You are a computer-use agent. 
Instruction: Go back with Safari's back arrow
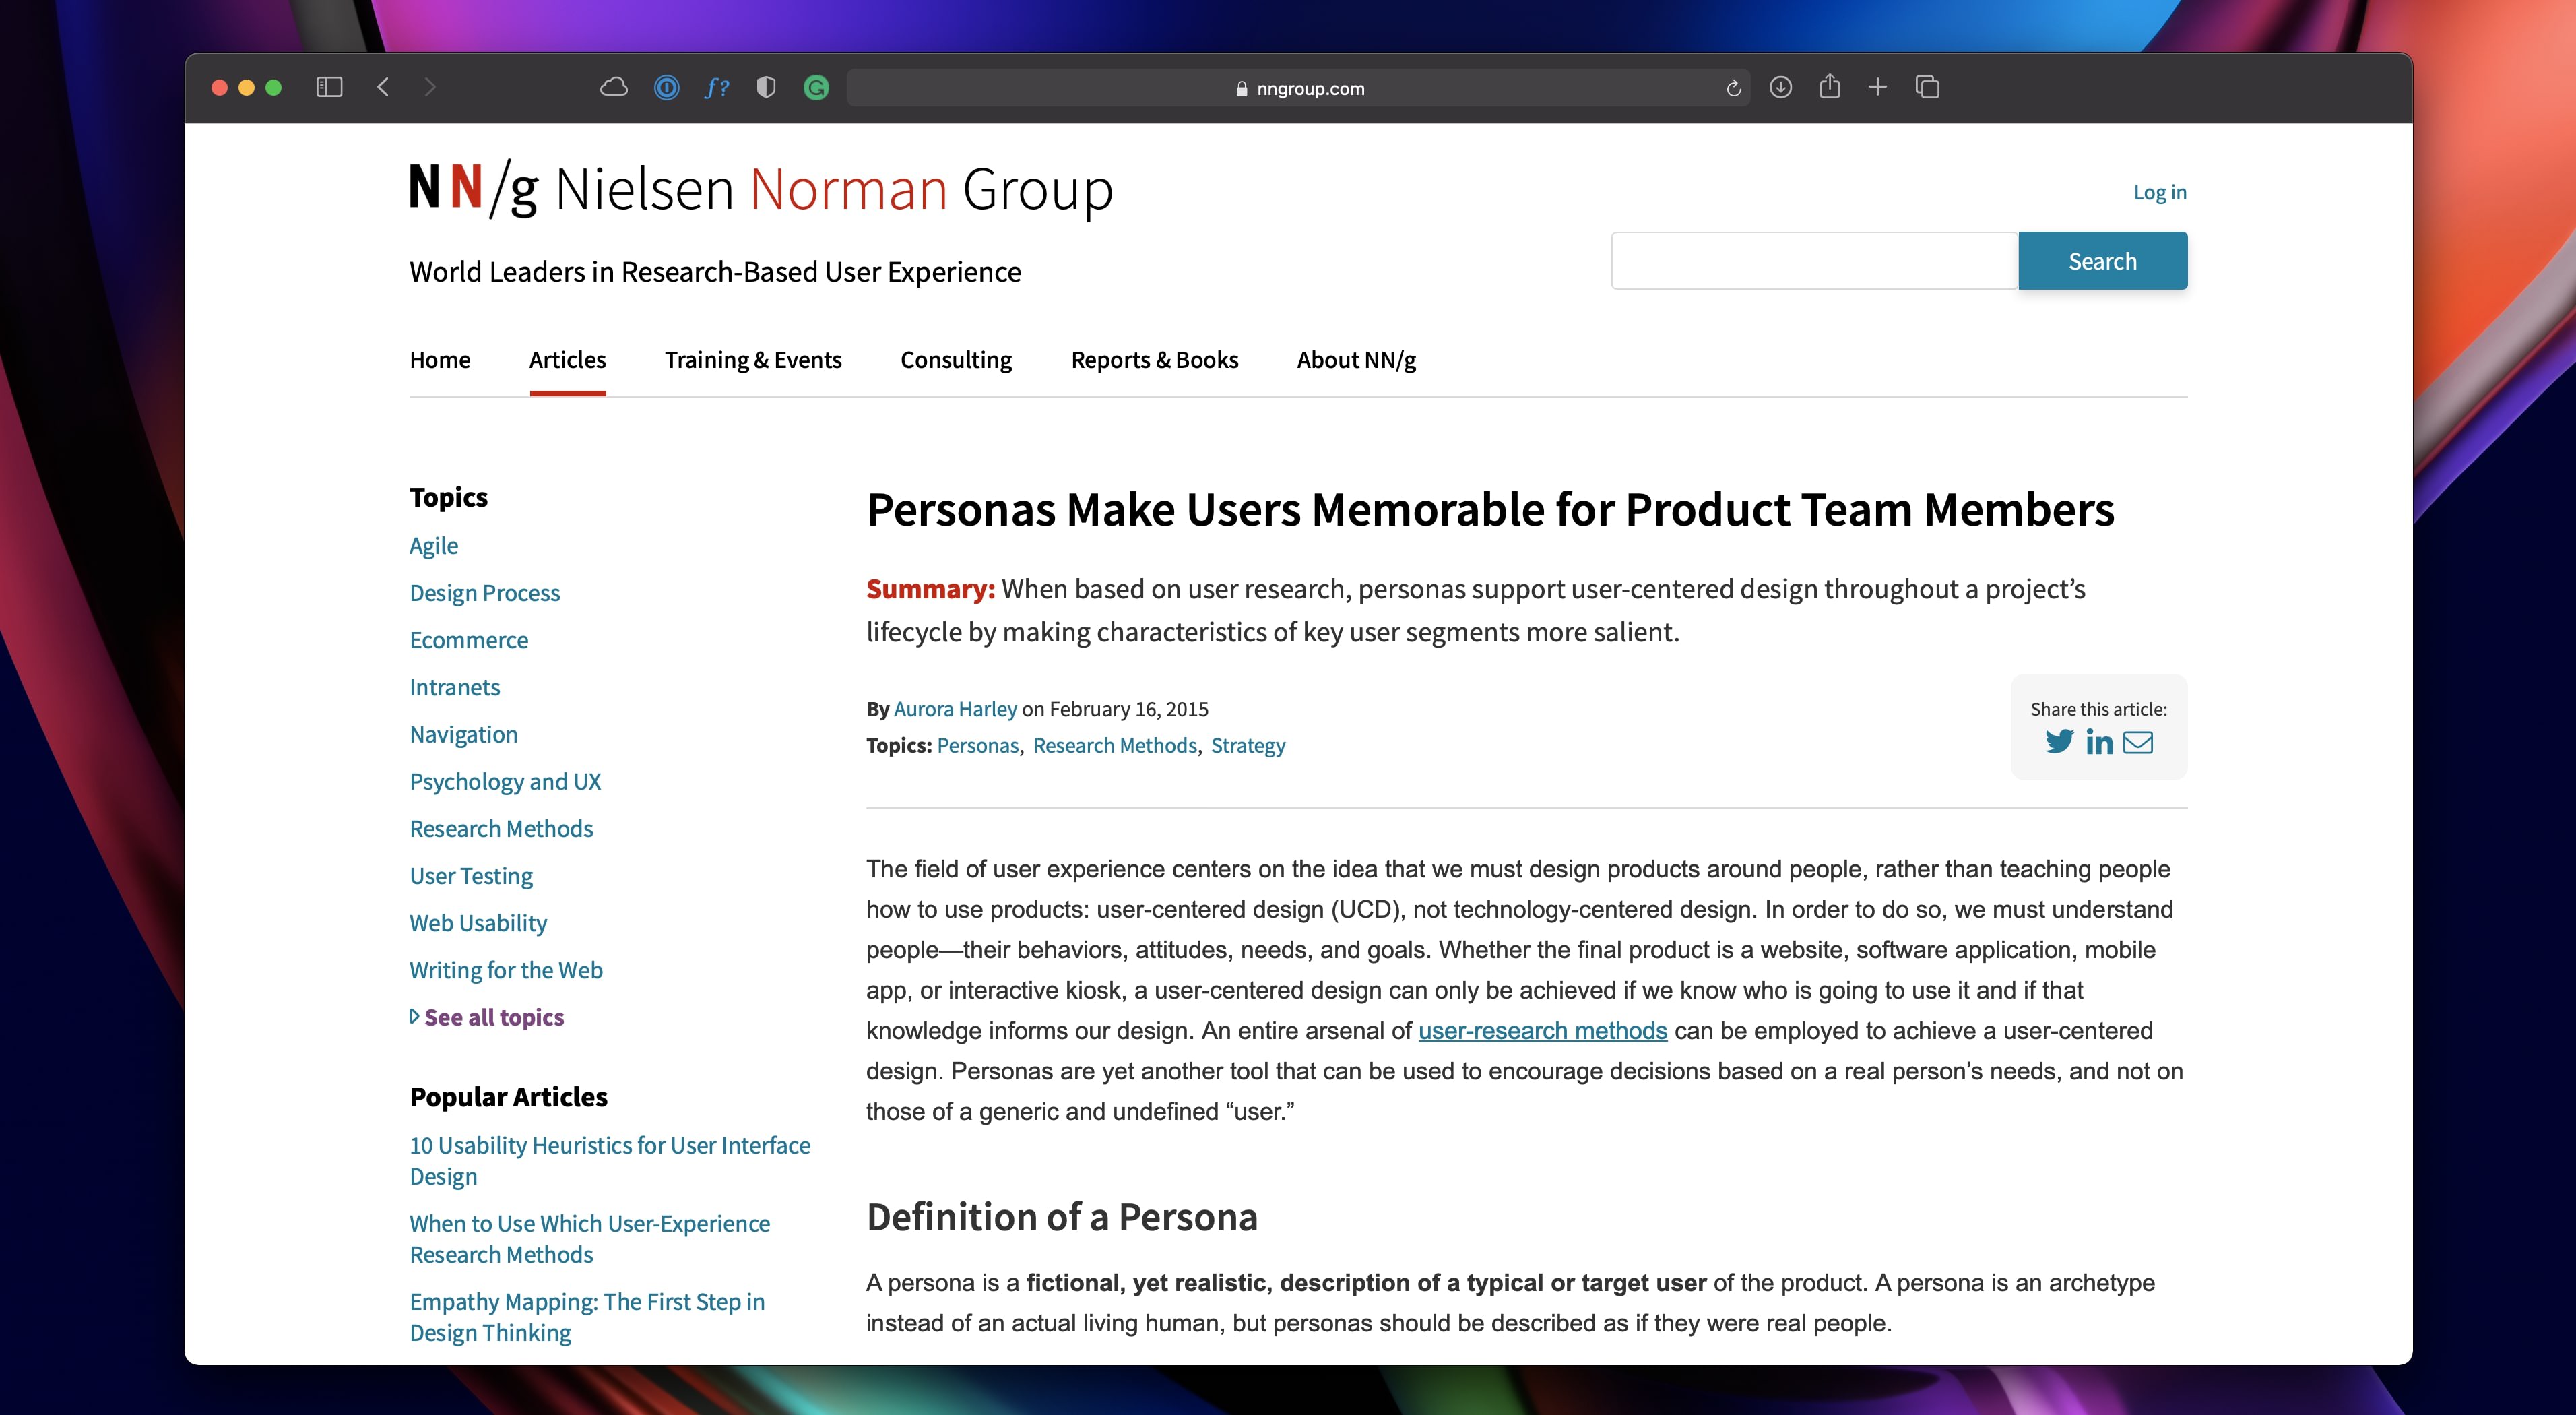pyautogui.click(x=383, y=87)
